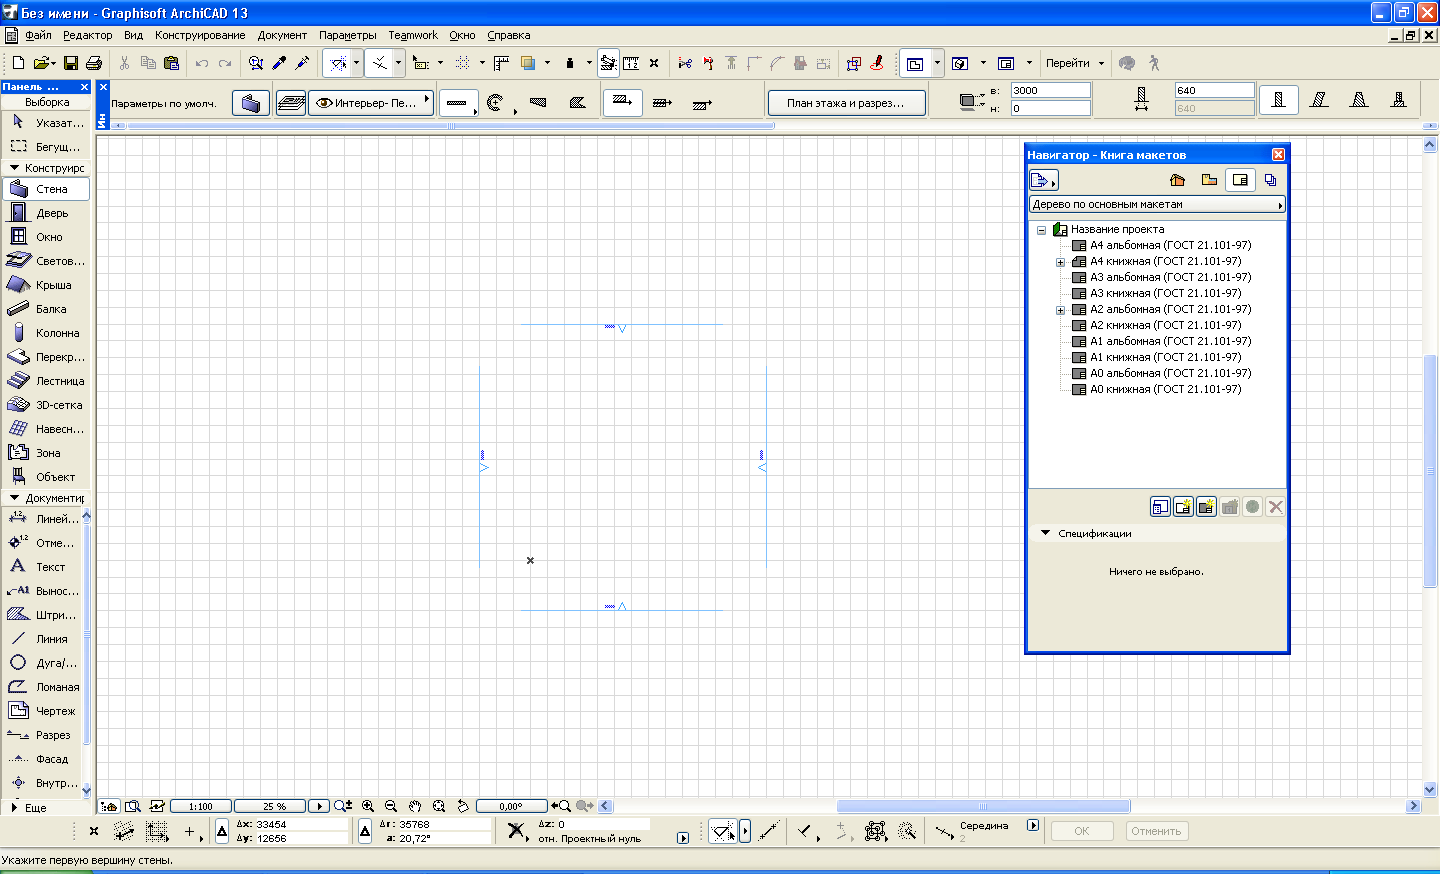The width and height of the screenshot is (1440, 874).
Task: Select the Window (Окно) tool
Action: tap(46, 237)
